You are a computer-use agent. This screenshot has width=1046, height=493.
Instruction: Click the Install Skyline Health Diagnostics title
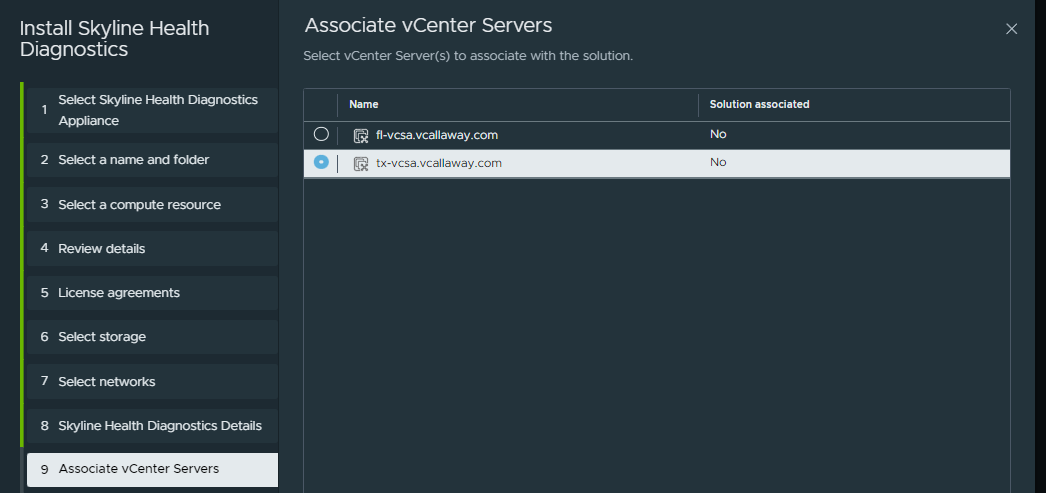point(114,39)
